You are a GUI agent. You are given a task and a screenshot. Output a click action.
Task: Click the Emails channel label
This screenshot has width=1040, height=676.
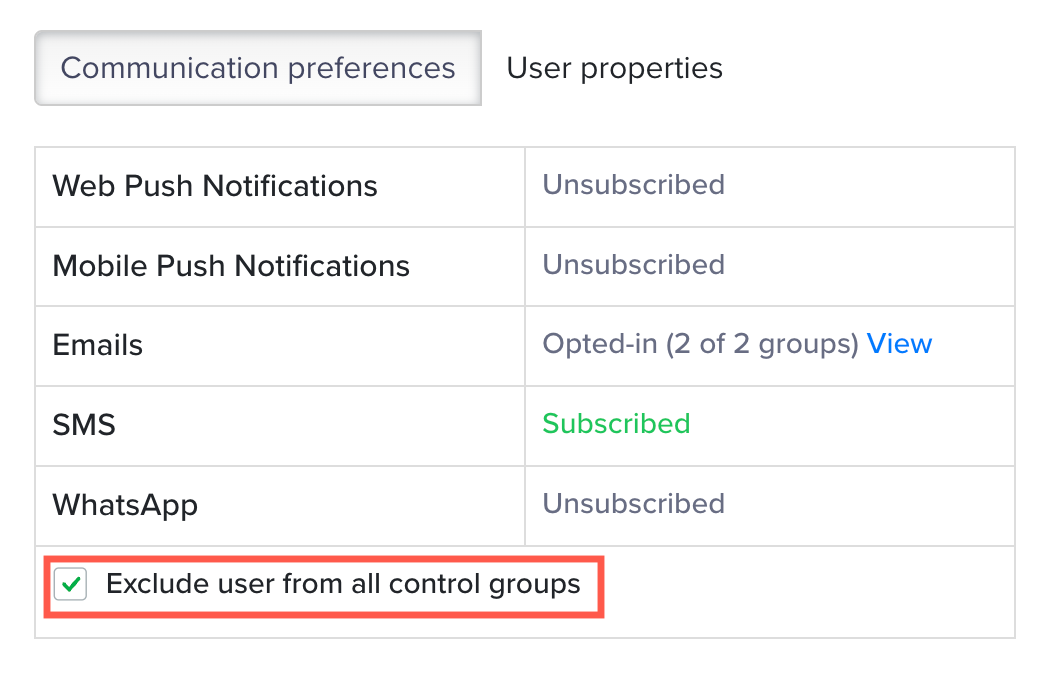[x=97, y=345]
